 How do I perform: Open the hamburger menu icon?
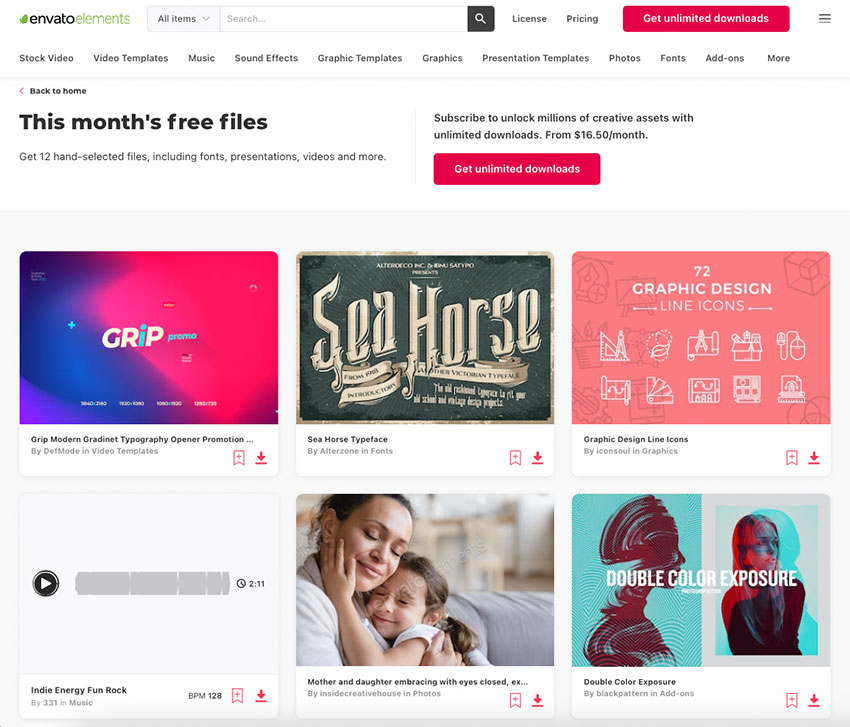pos(825,18)
